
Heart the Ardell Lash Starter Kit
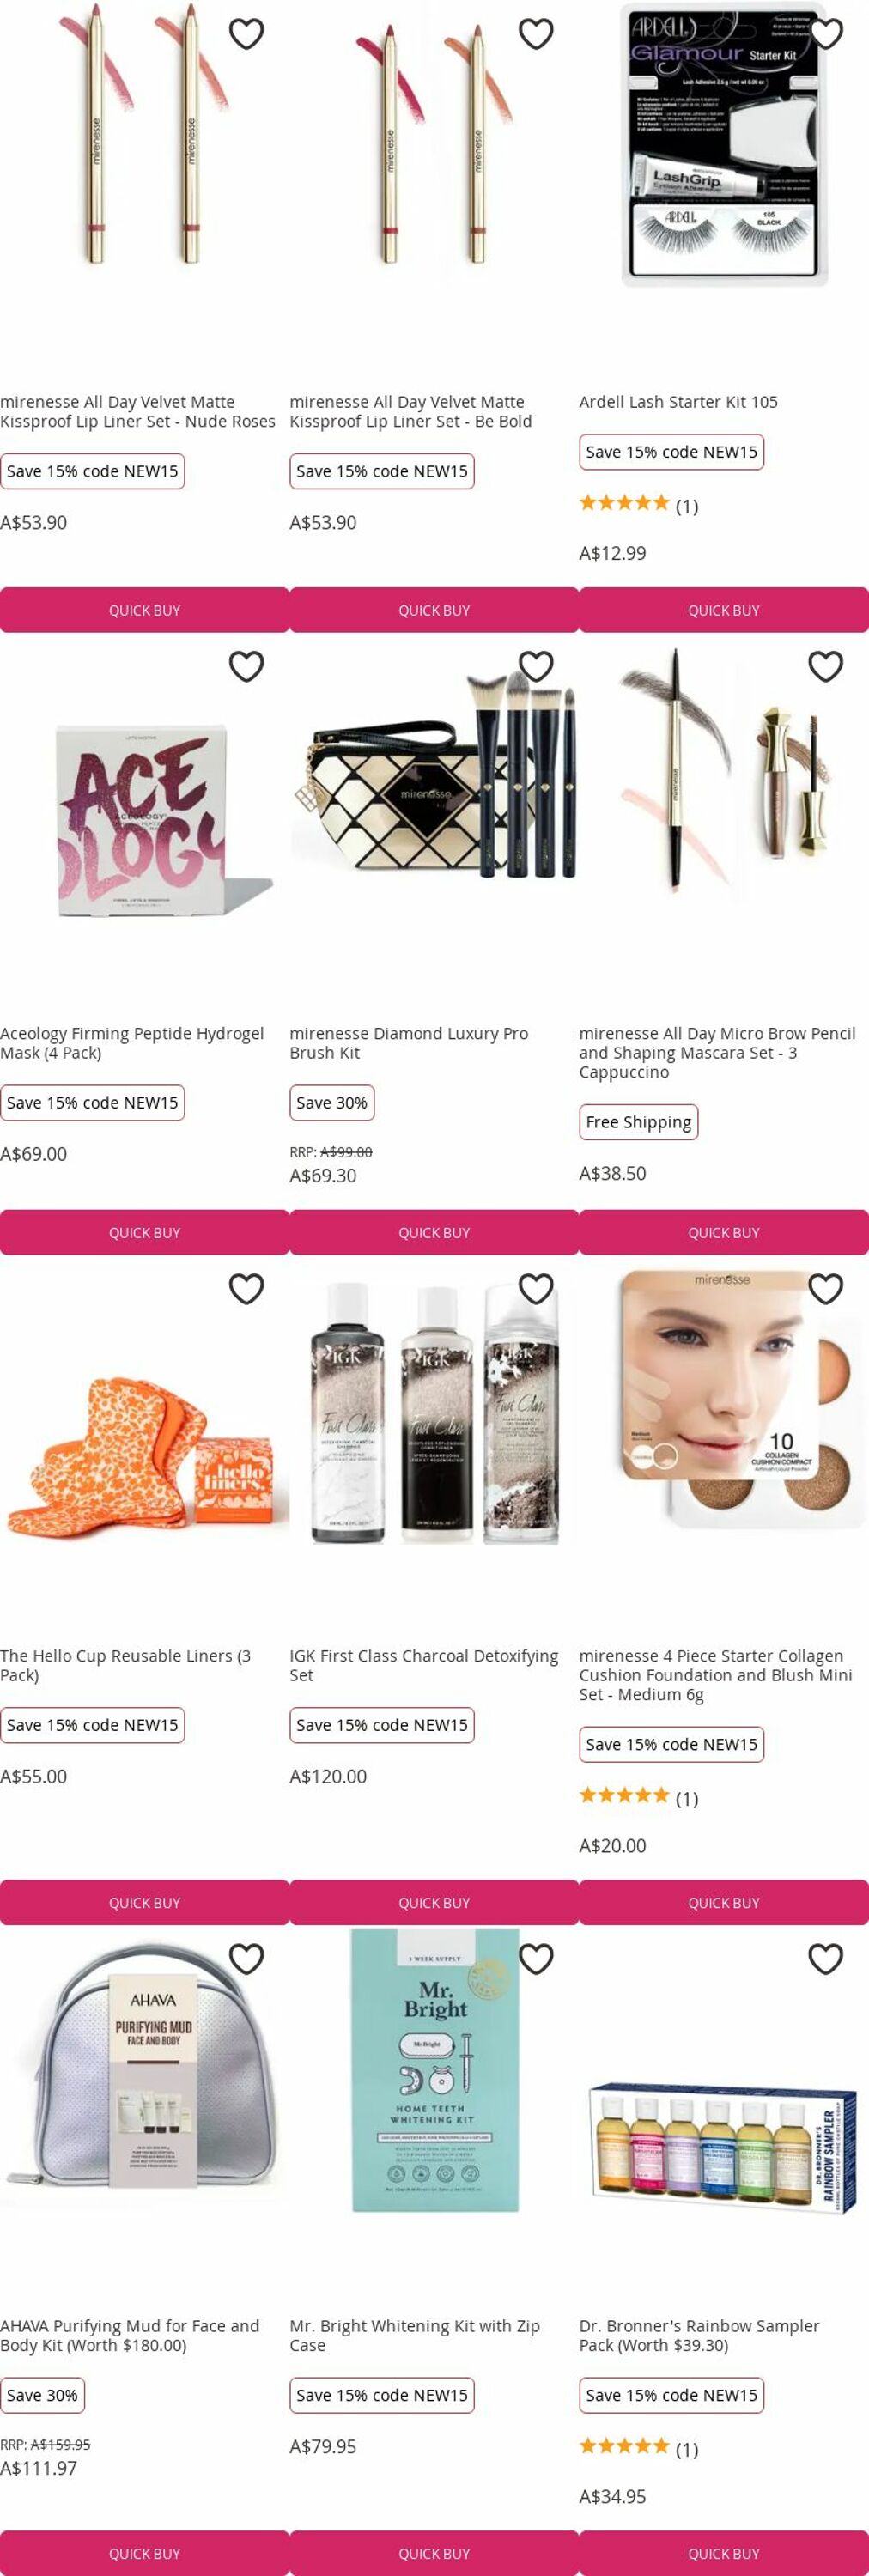[826, 34]
